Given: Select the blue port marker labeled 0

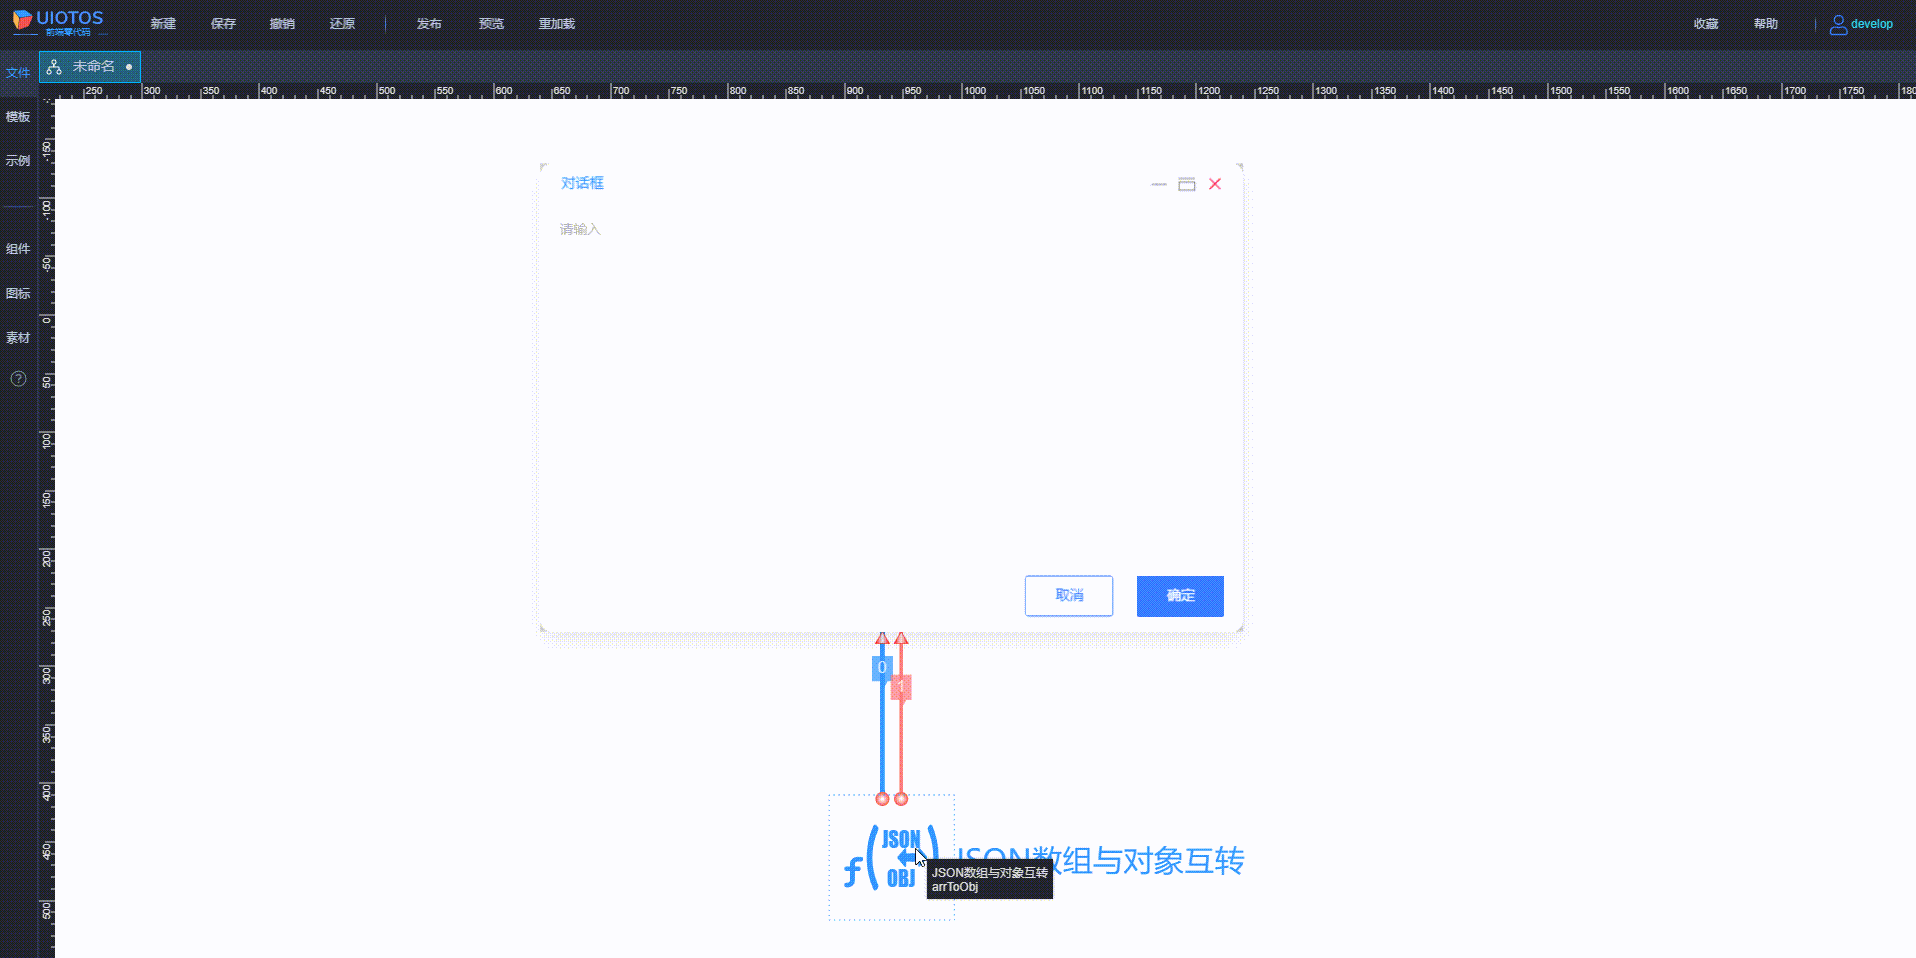Looking at the screenshot, I should [881, 668].
